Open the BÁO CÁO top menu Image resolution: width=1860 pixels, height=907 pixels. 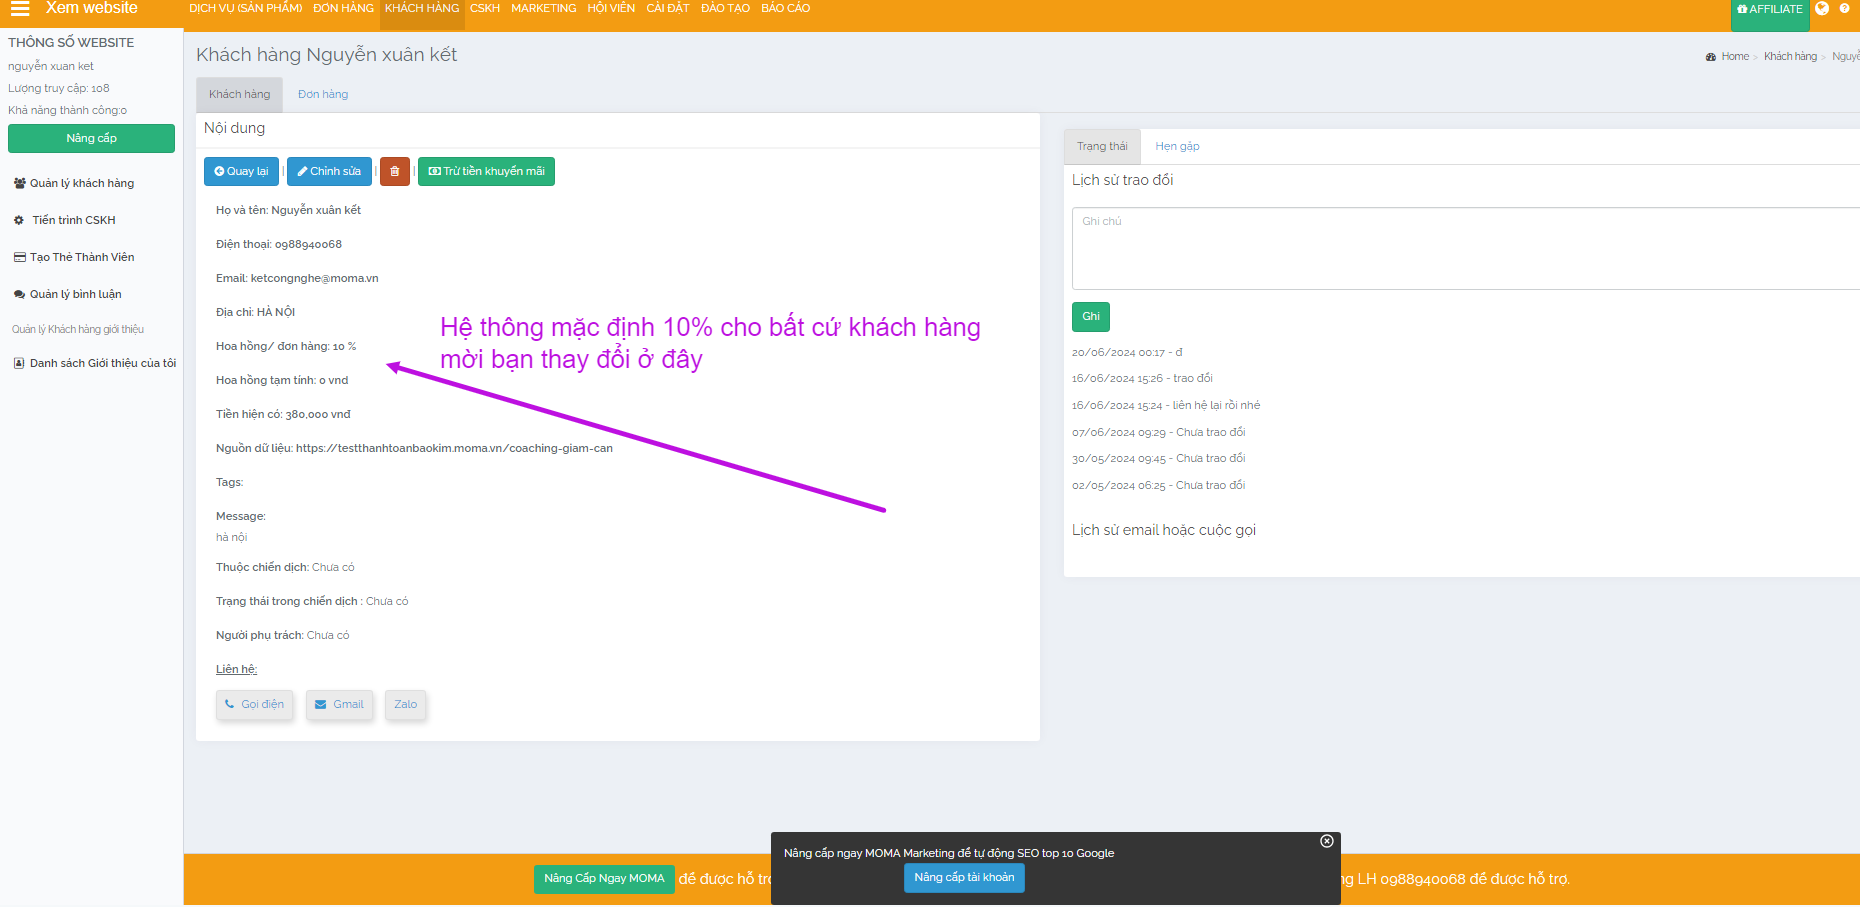pyautogui.click(x=785, y=9)
